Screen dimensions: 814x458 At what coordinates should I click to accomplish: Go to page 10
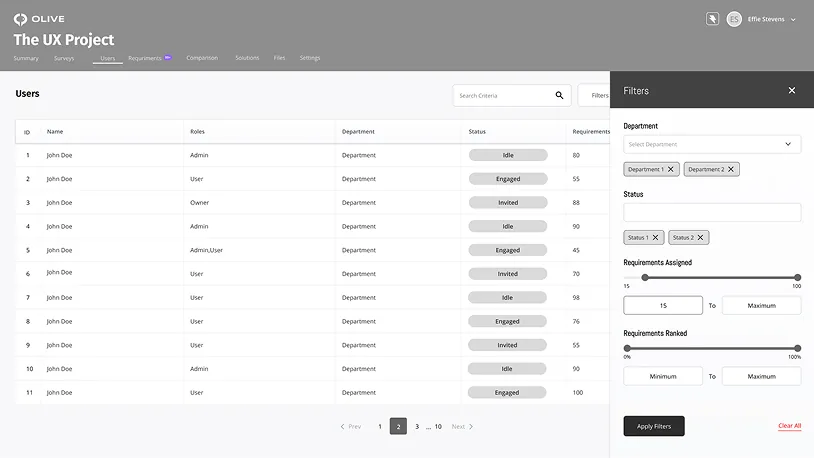(x=438, y=426)
